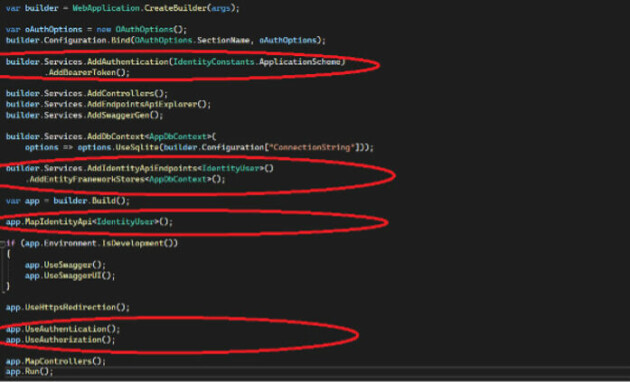Click the '.AddEntityFrameworkStores<AppDbContext>();' line
Image resolution: width=630 pixels, height=382 pixels.
[x=125, y=179]
